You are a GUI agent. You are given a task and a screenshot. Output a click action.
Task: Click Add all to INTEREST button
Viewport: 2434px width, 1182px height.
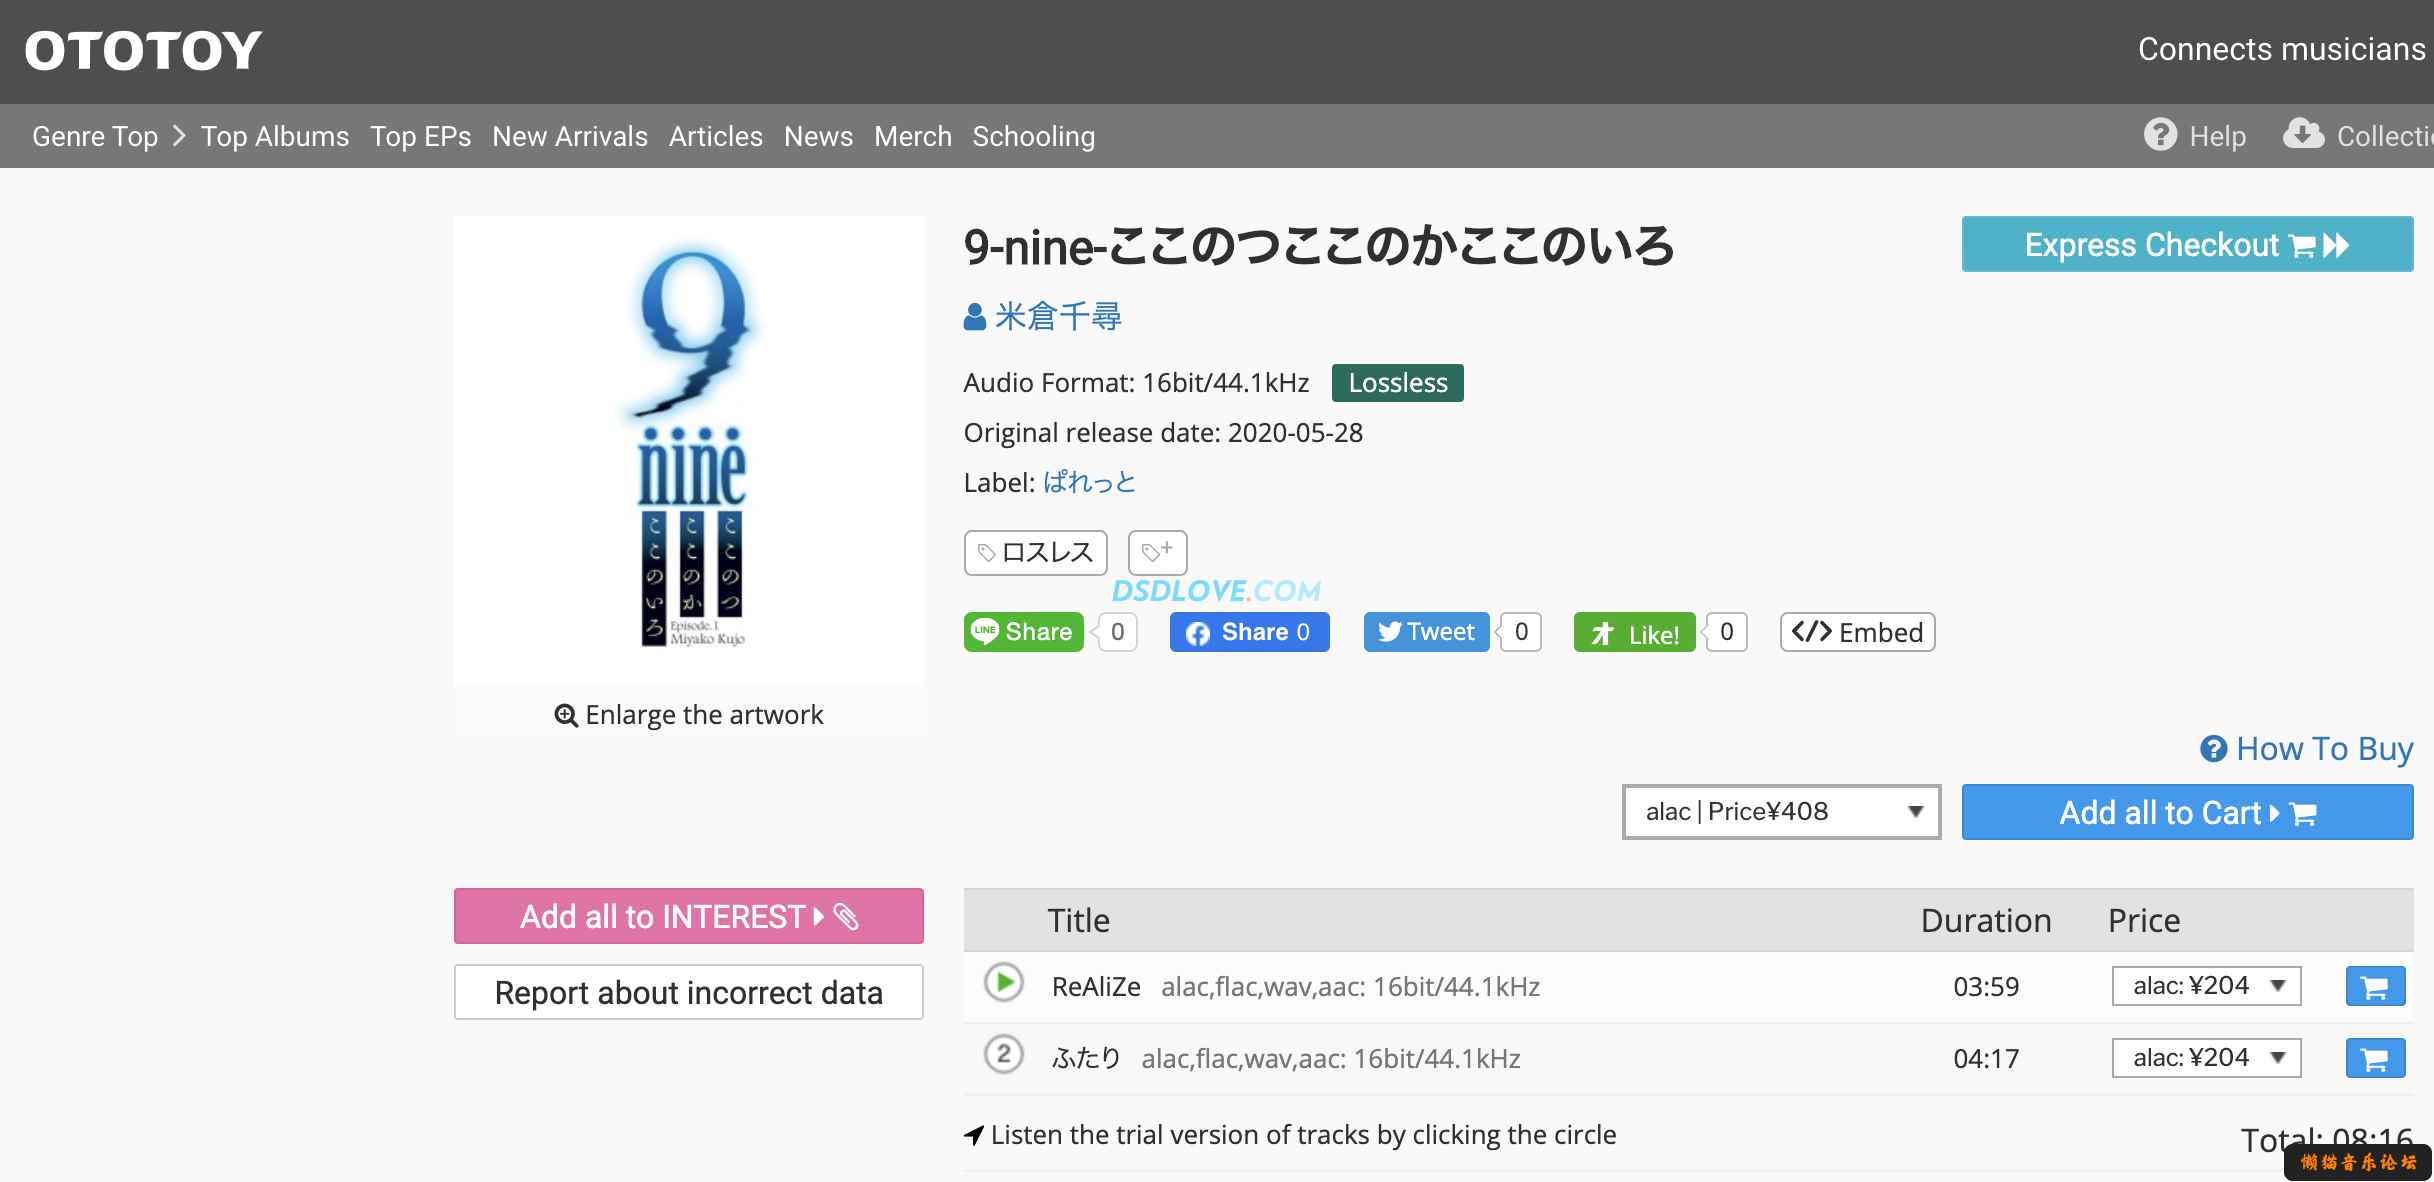pyautogui.click(x=689, y=916)
